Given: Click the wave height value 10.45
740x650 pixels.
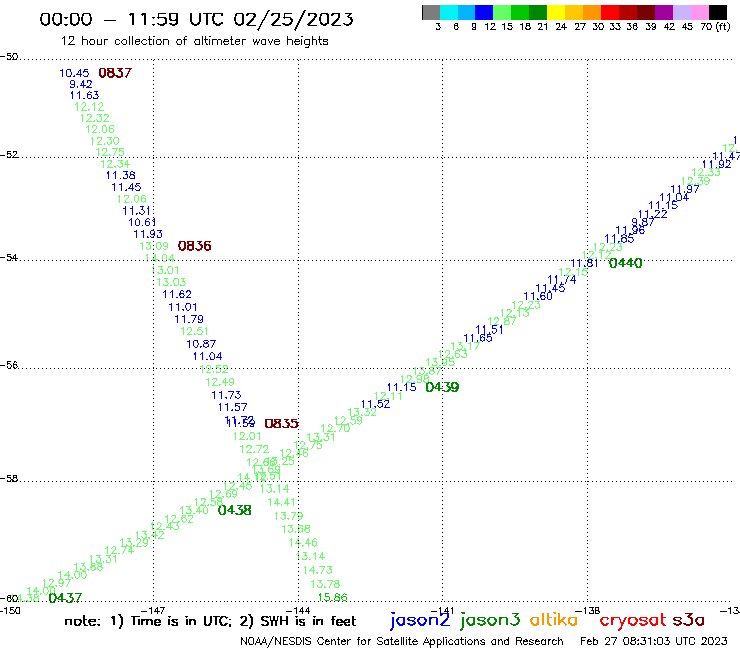Looking at the screenshot, I should point(74,73).
